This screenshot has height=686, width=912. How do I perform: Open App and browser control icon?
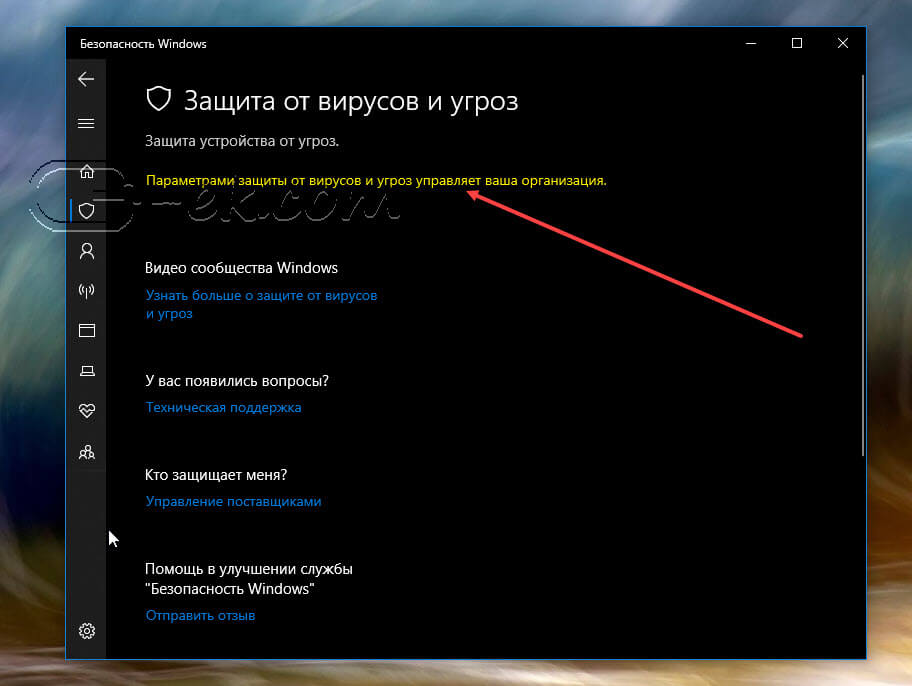click(x=87, y=331)
